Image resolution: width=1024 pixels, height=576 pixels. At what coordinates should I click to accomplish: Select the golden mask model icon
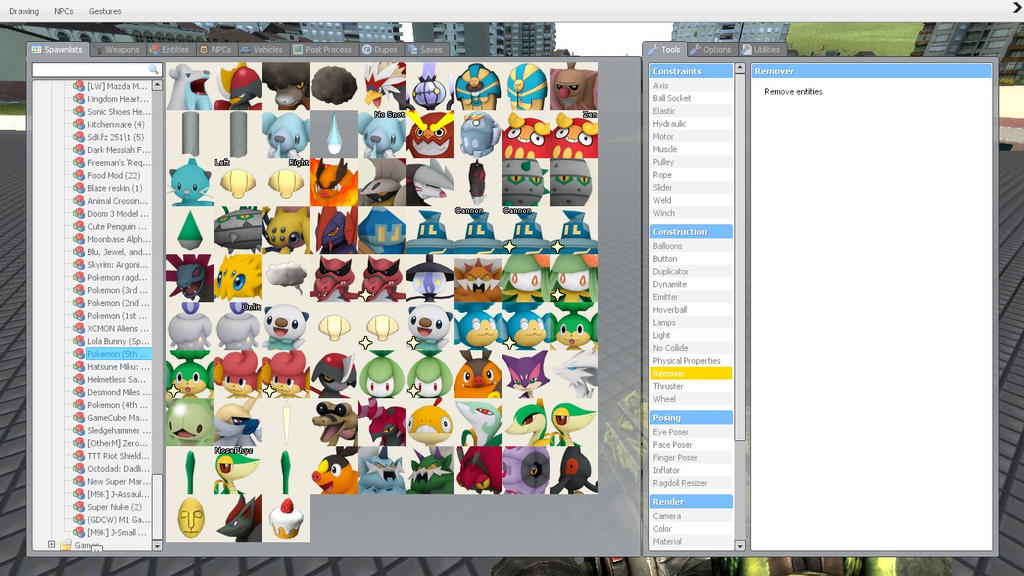tap(191, 519)
